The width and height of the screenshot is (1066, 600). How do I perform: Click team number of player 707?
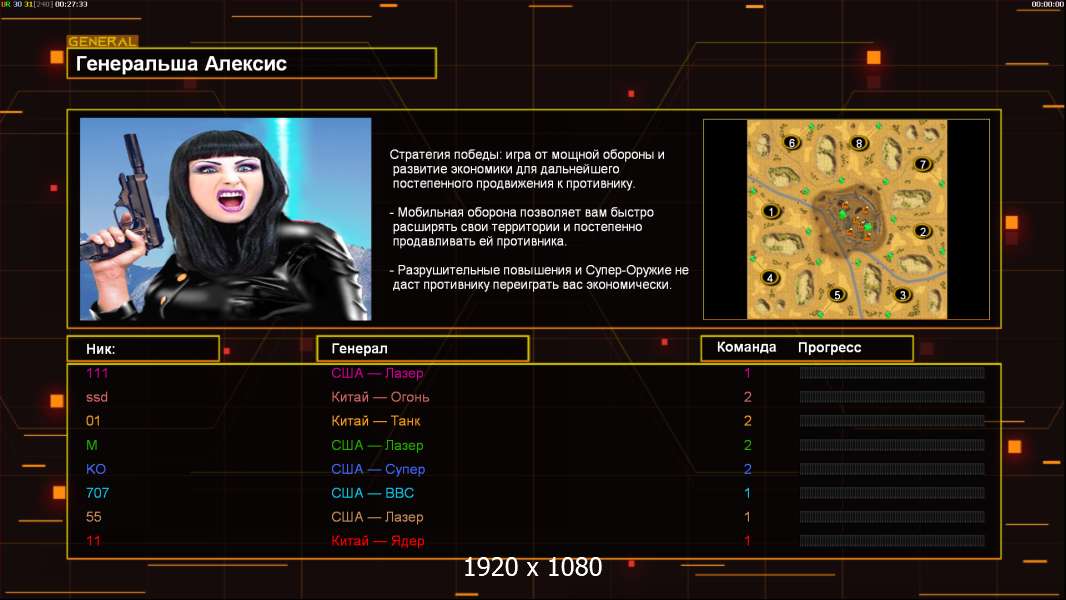pyautogui.click(x=747, y=493)
